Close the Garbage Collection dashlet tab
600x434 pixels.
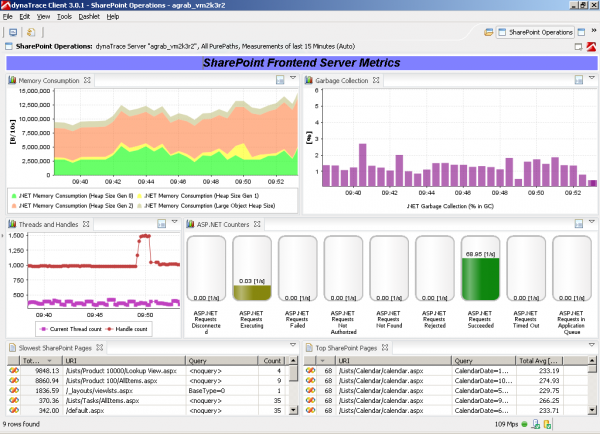(x=376, y=80)
